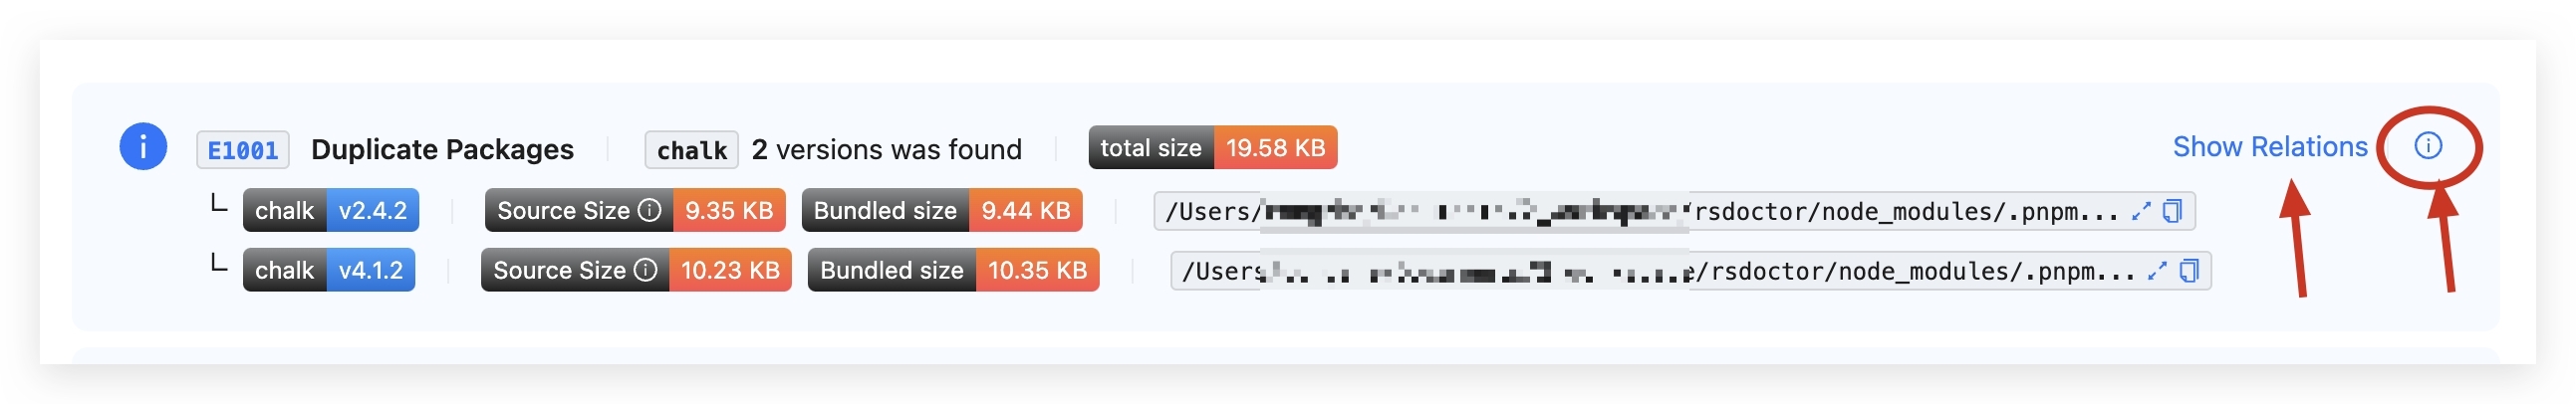Copy the chalk v4.1.2 file path
This screenshot has height=404, width=2576.
click(x=2189, y=271)
